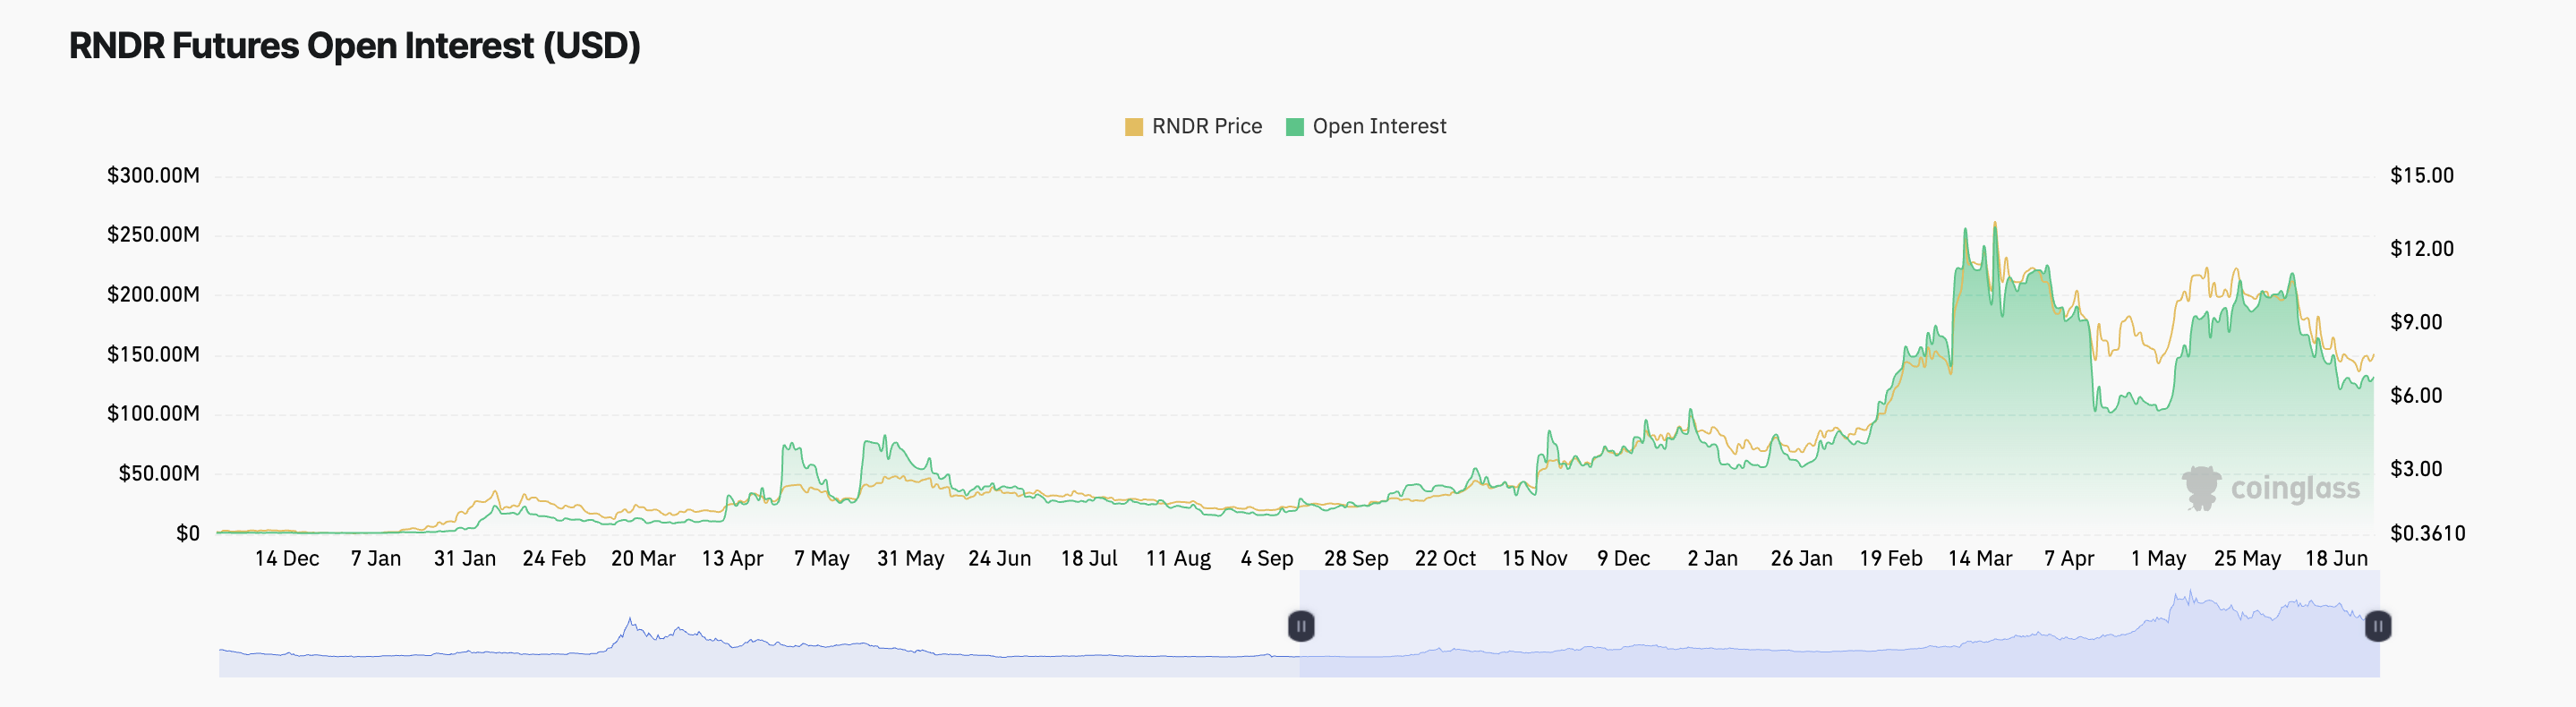Click the 18 Jun date label
Screen dimensions: 2576x707
point(2337,559)
